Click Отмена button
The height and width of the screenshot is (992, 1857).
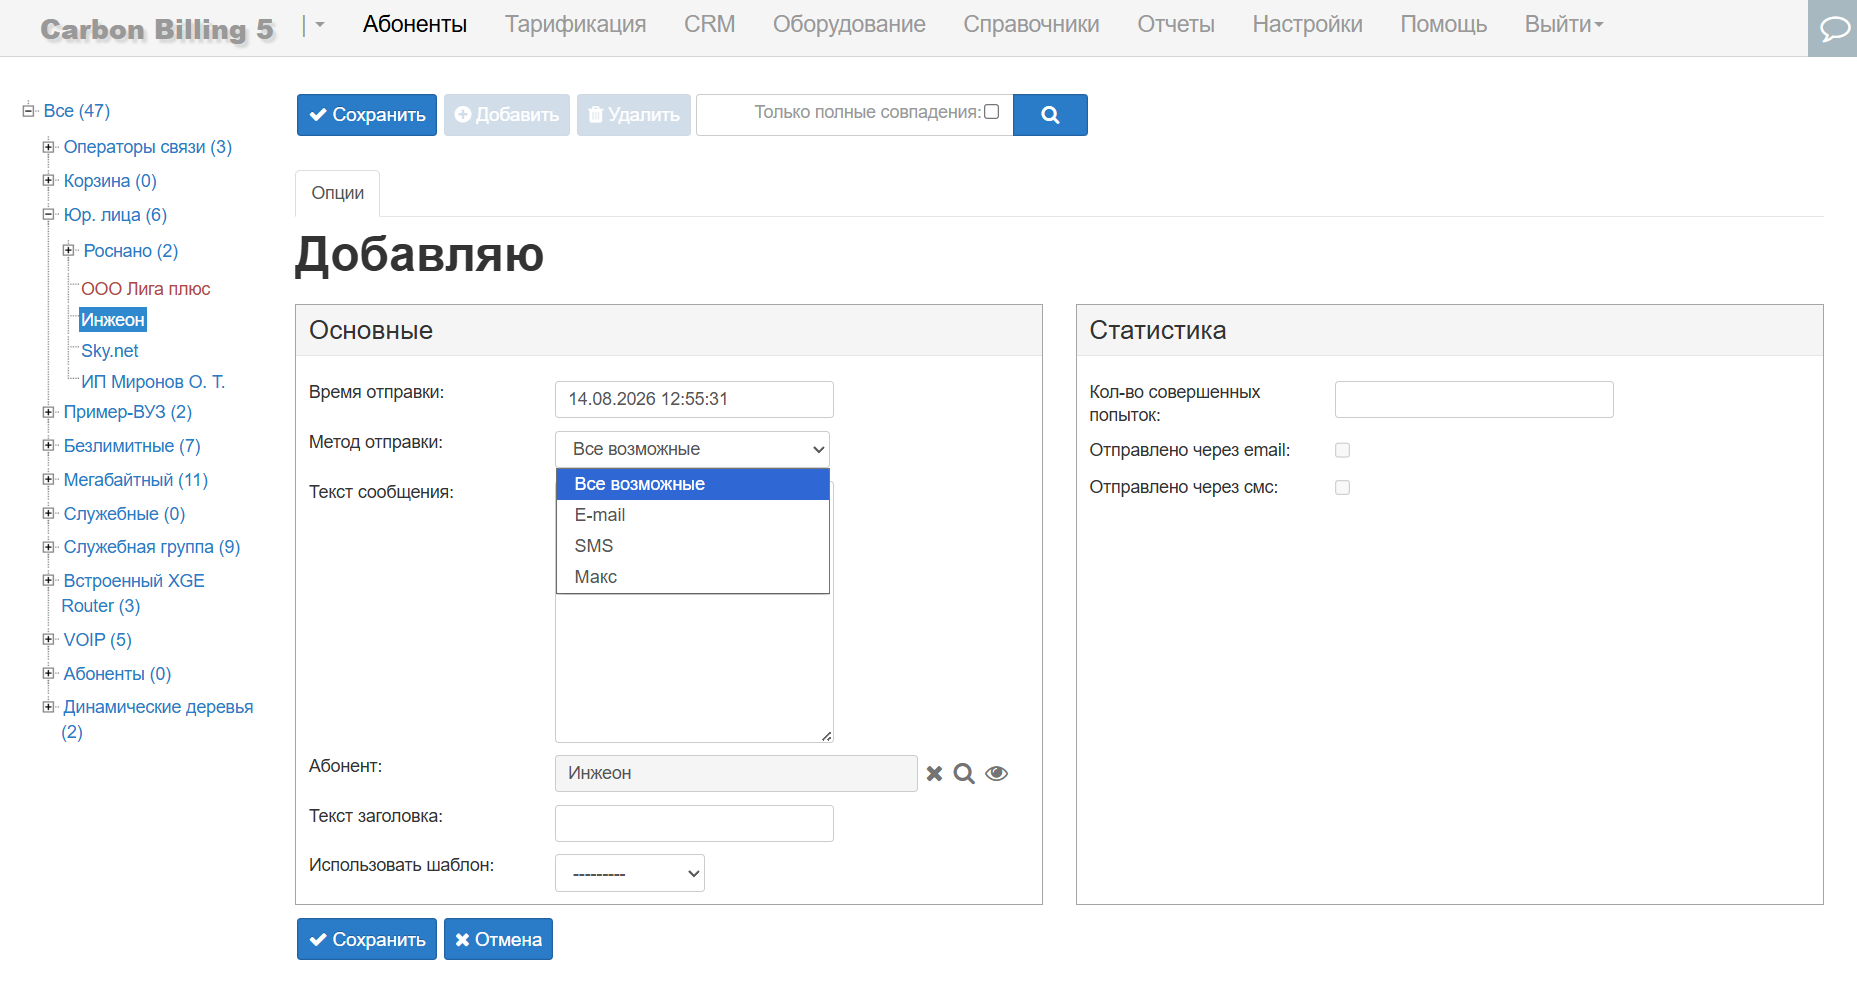click(498, 939)
